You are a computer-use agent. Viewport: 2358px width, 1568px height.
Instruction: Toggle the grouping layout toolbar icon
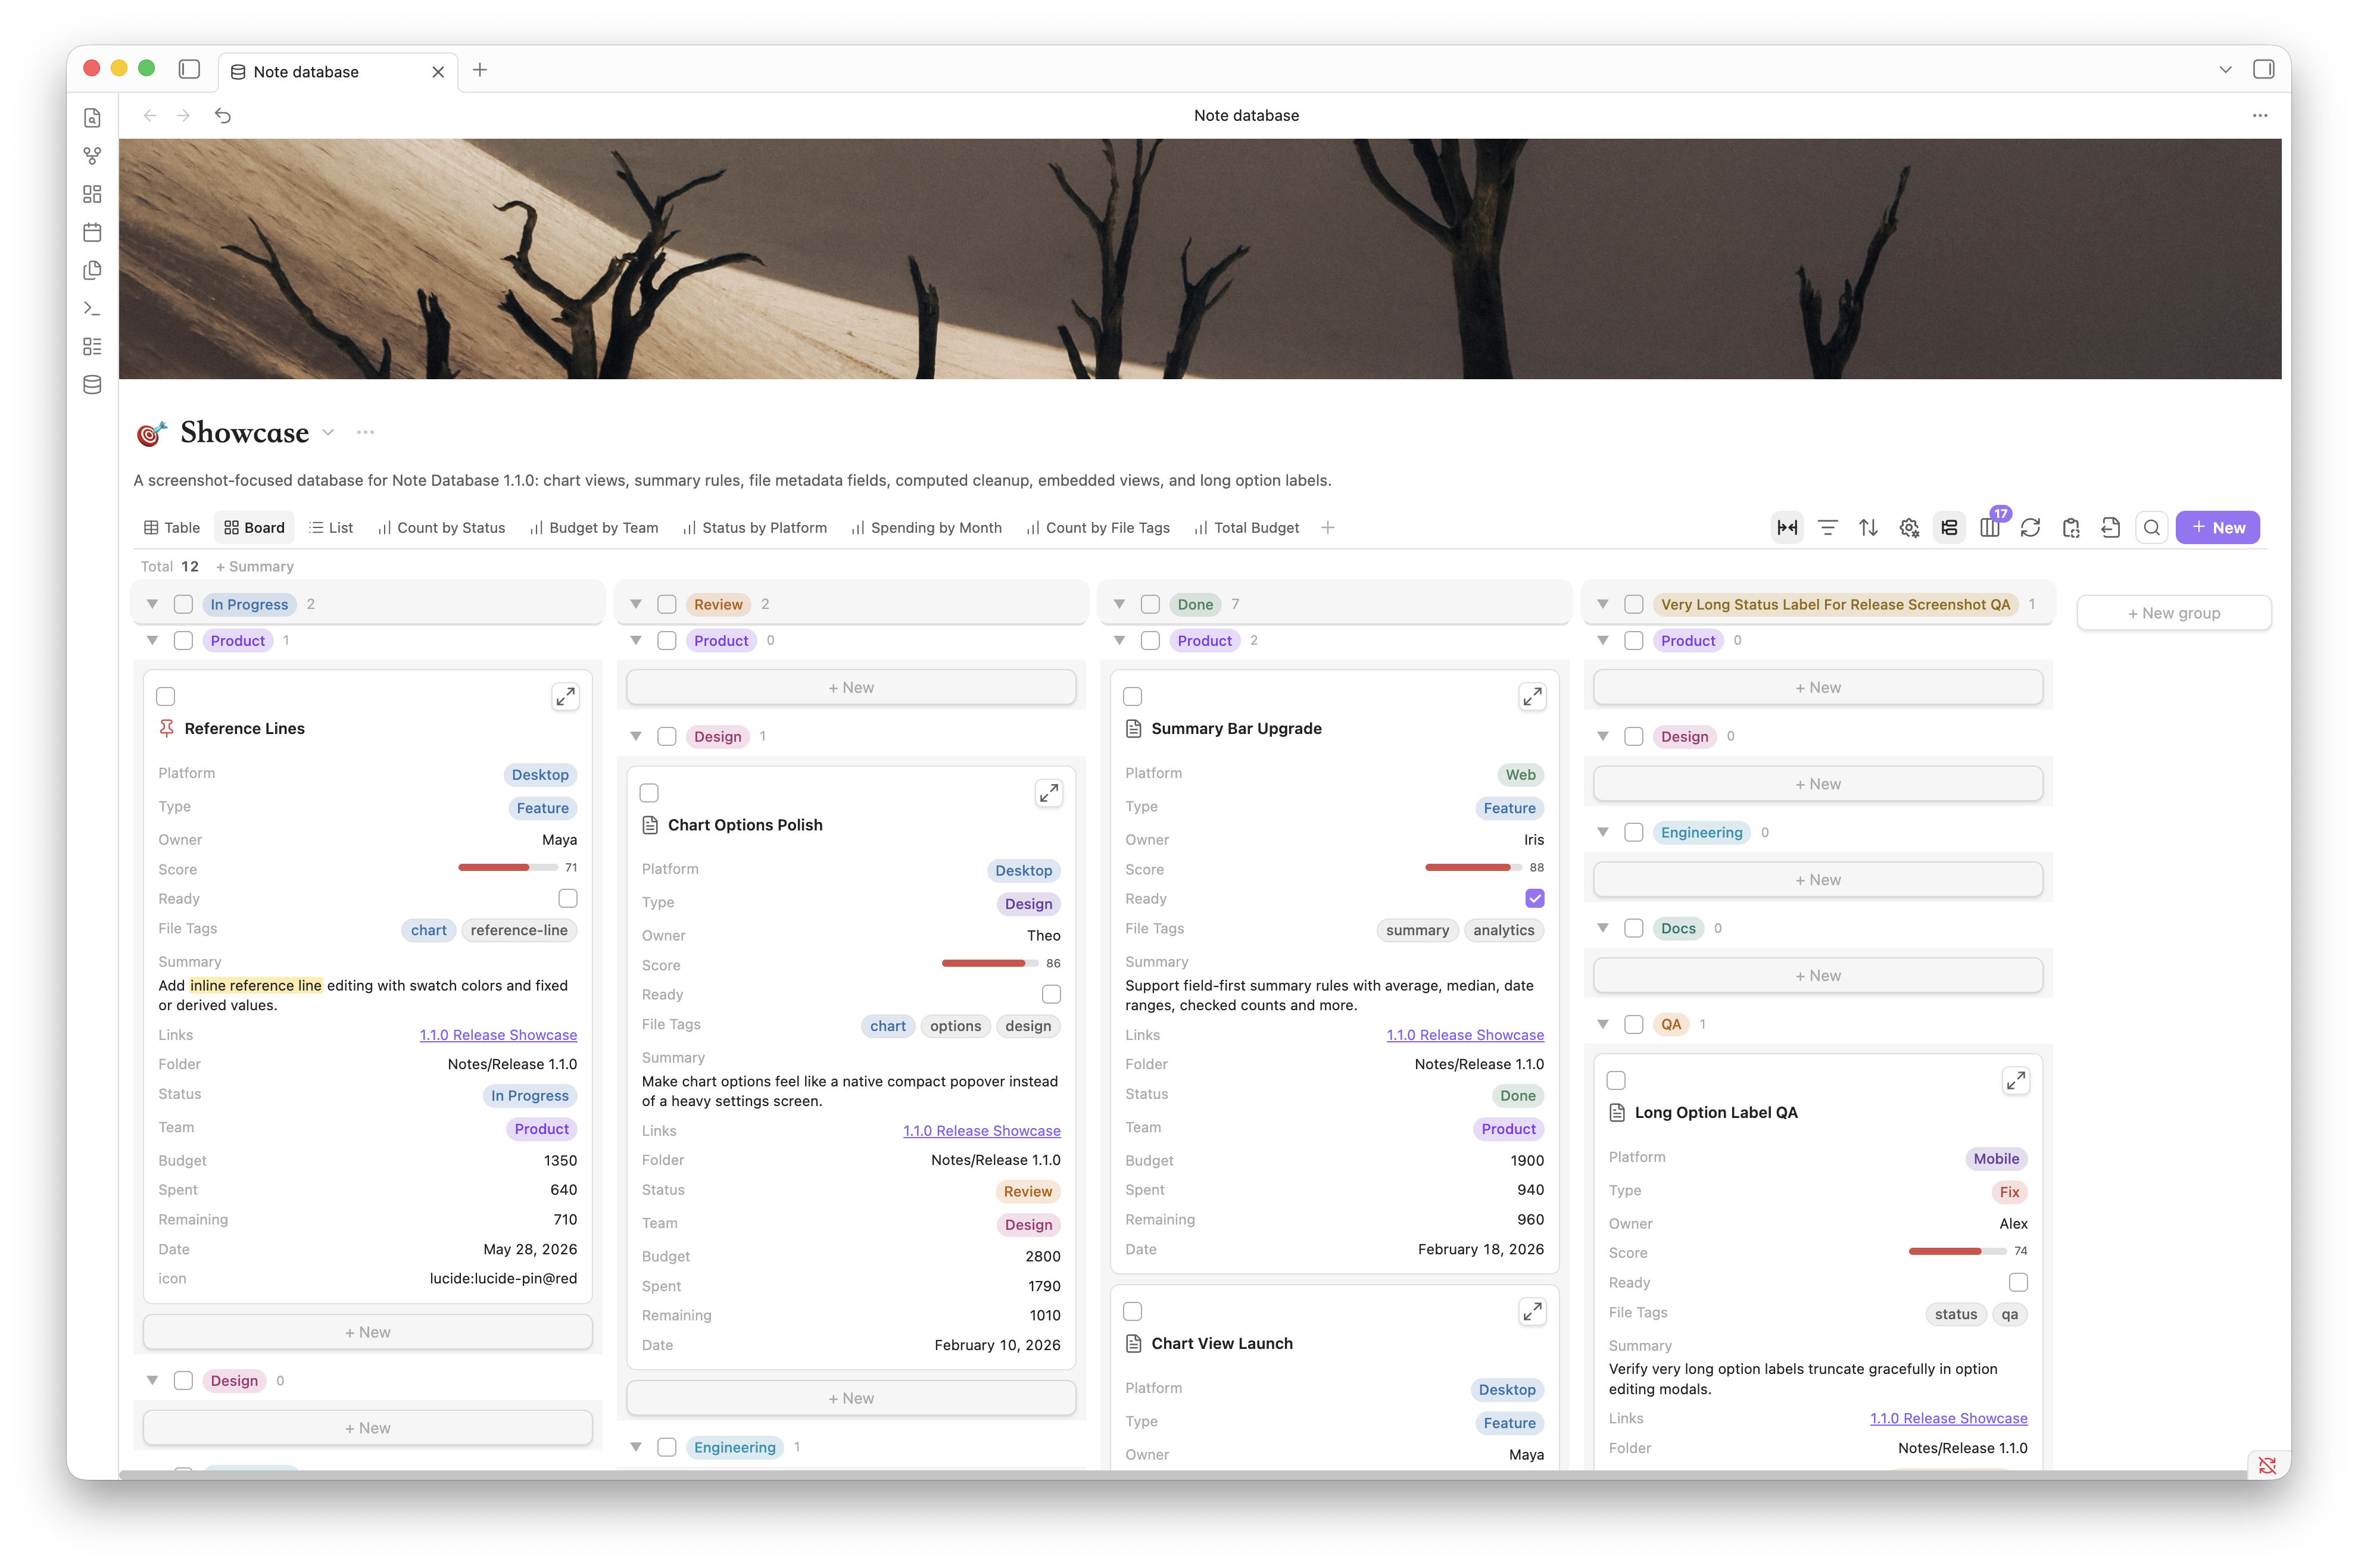(1949, 527)
